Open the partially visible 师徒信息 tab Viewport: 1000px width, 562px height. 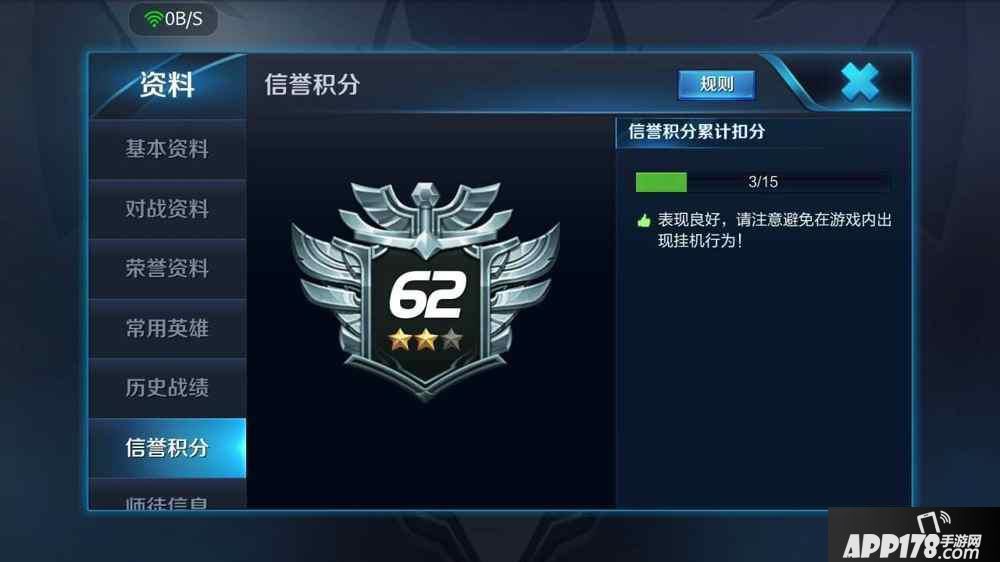(x=167, y=496)
